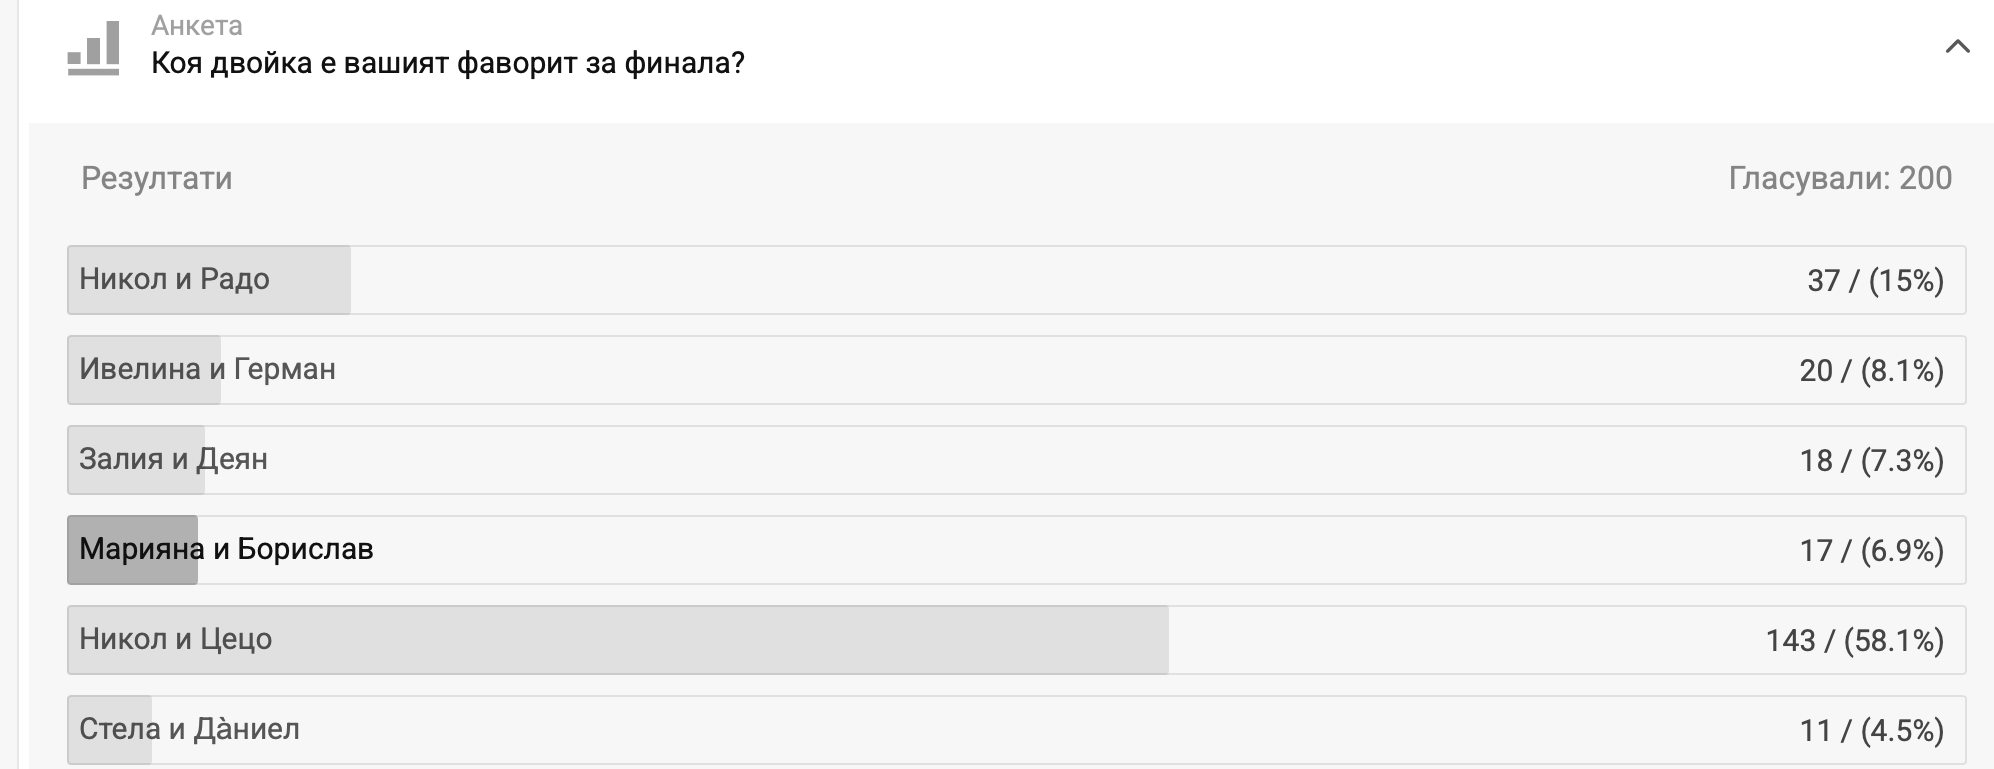Select the 'Ивелина и Герман' poll option
The image size is (1994, 769).
tap(207, 369)
